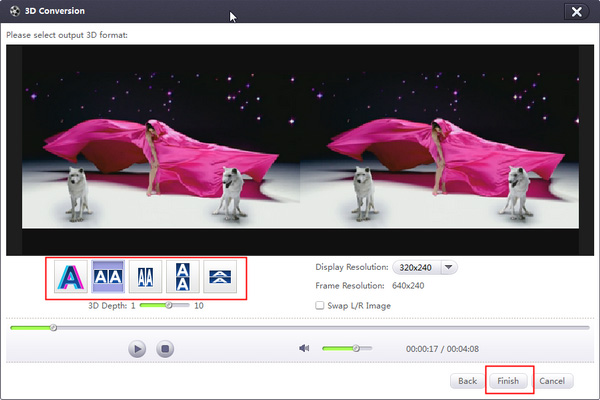The width and height of the screenshot is (600, 400).
Task: Close the 3D Conversion window
Action: [575, 12]
